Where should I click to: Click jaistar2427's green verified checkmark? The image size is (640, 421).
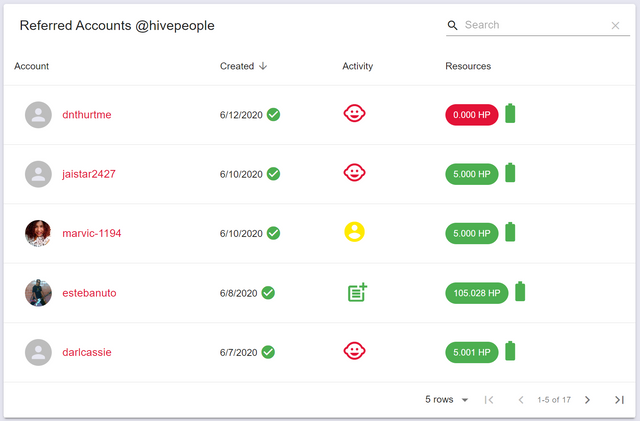coord(273,174)
